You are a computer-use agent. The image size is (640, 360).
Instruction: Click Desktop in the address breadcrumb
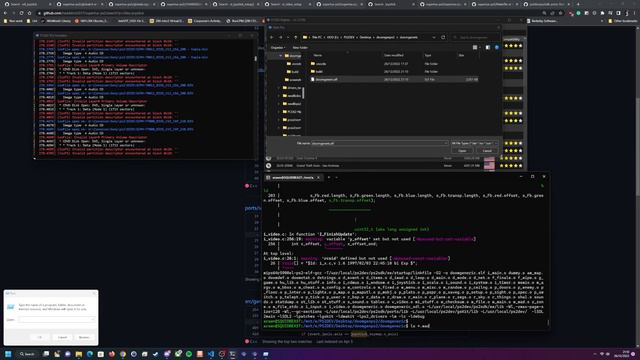coord(365,37)
